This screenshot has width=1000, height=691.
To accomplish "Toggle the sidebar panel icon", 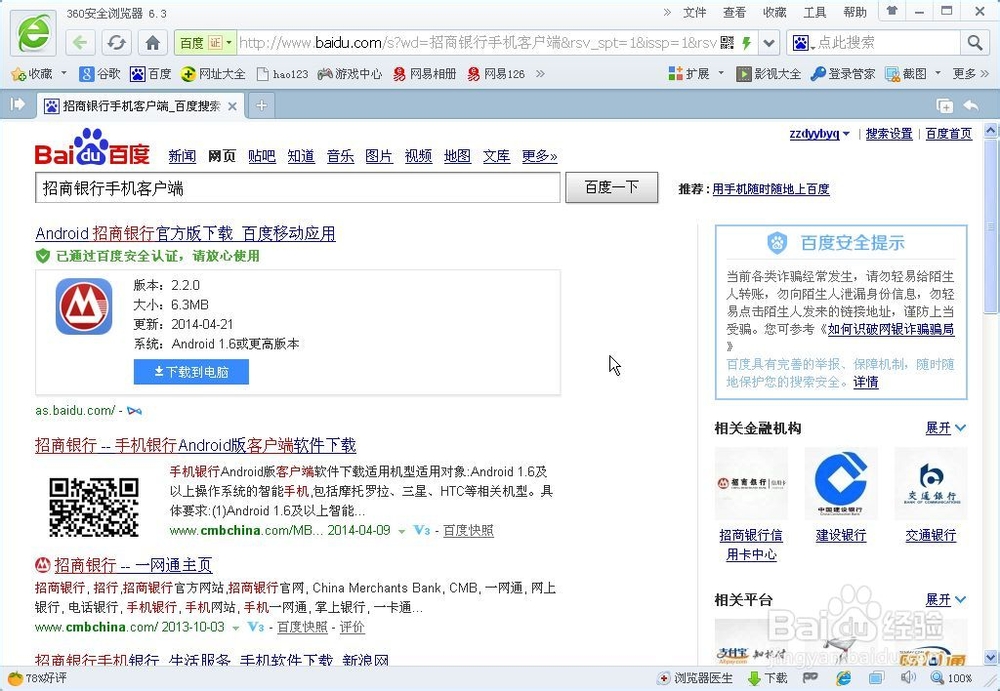I will pyautogui.click(x=18, y=105).
